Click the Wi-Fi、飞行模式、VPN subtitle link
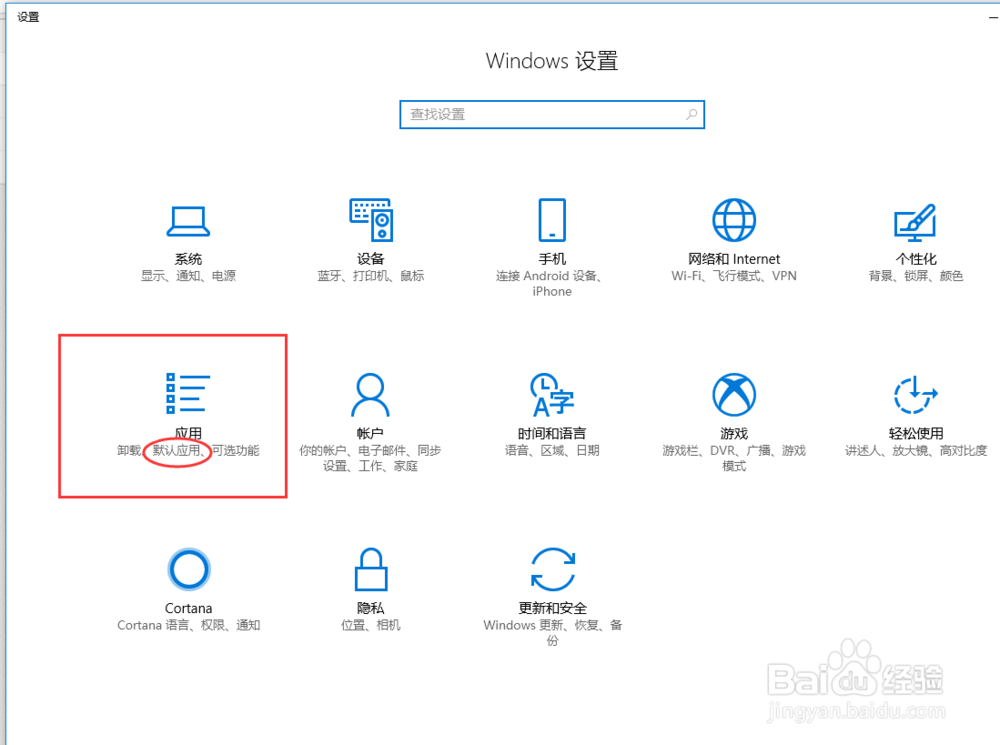The height and width of the screenshot is (745, 1000). coord(733,275)
